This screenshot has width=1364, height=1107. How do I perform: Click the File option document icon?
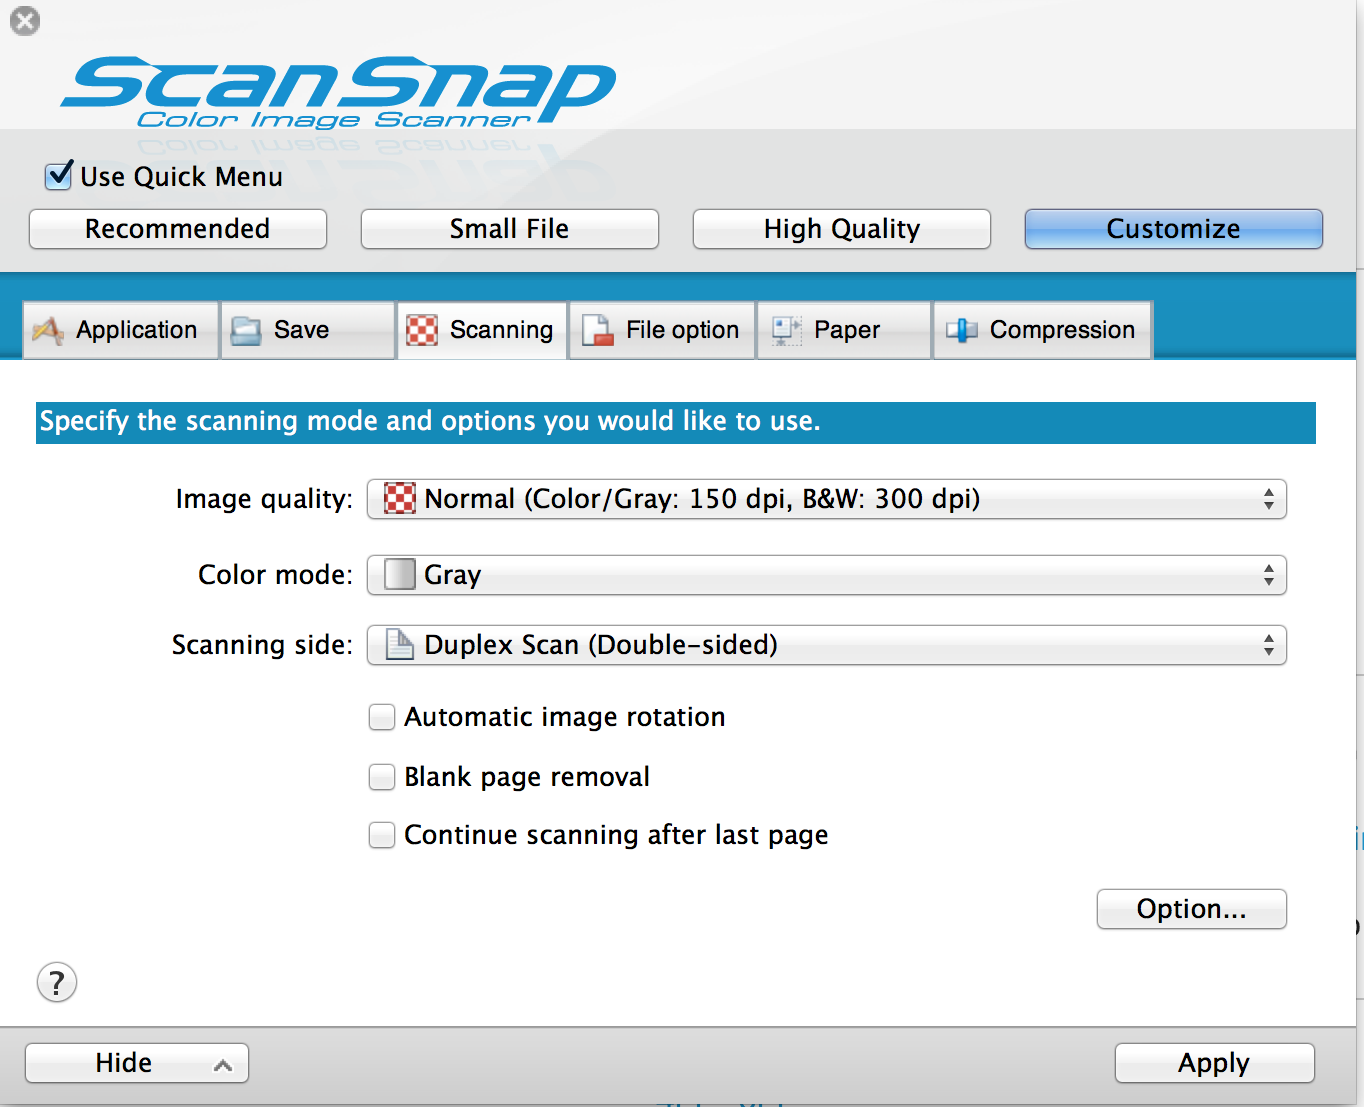598,330
